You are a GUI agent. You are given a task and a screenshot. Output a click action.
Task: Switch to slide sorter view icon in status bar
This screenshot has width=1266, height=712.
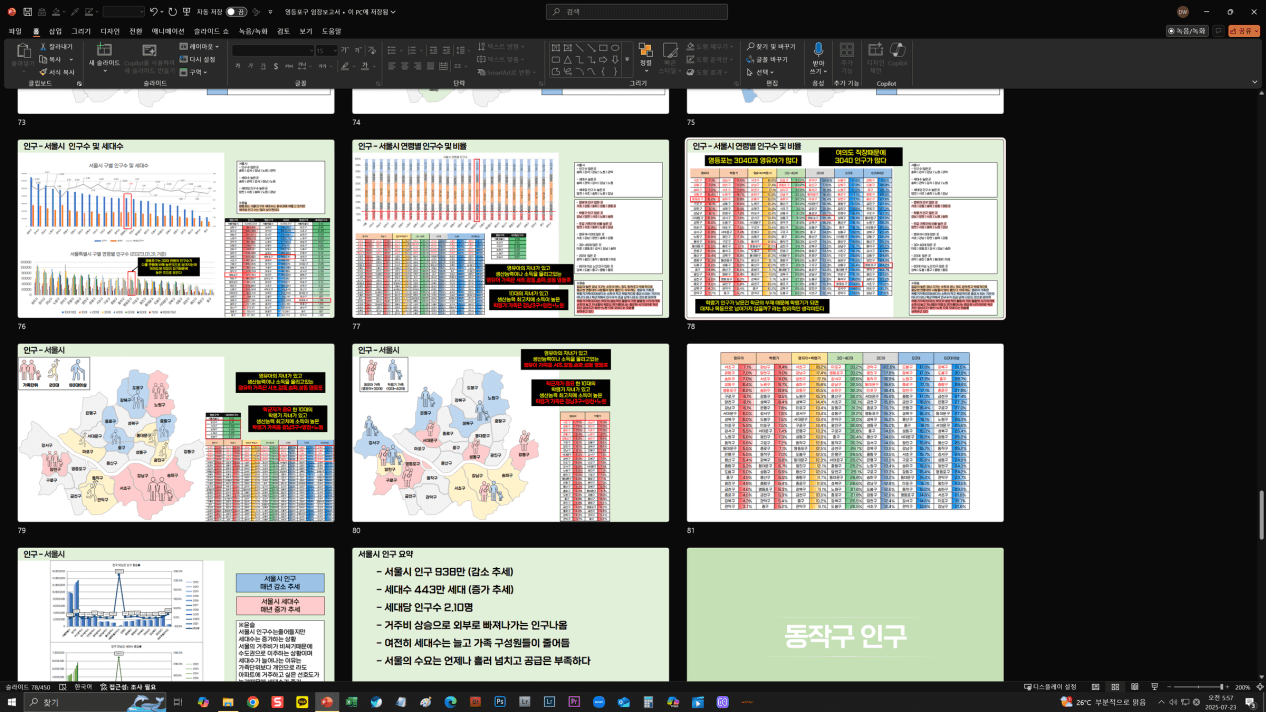tap(1114, 687)
